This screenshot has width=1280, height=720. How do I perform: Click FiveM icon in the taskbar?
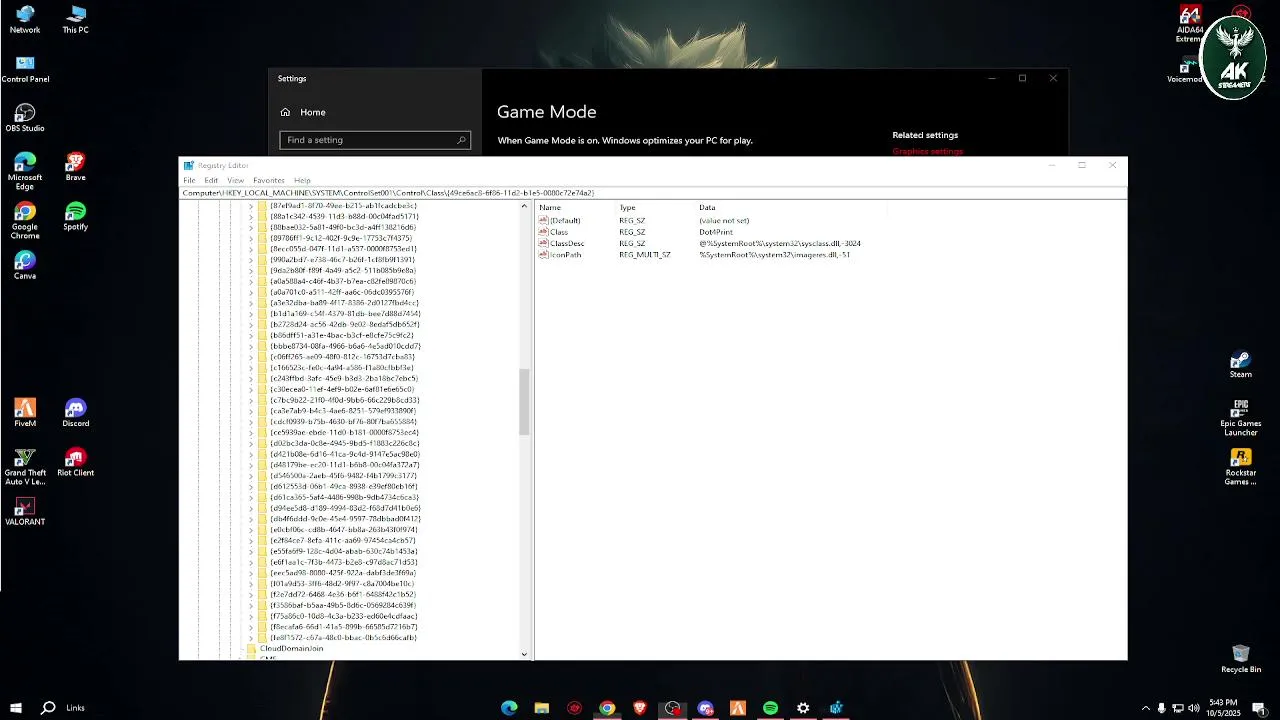pyautogui.click(x=738, y=708)
